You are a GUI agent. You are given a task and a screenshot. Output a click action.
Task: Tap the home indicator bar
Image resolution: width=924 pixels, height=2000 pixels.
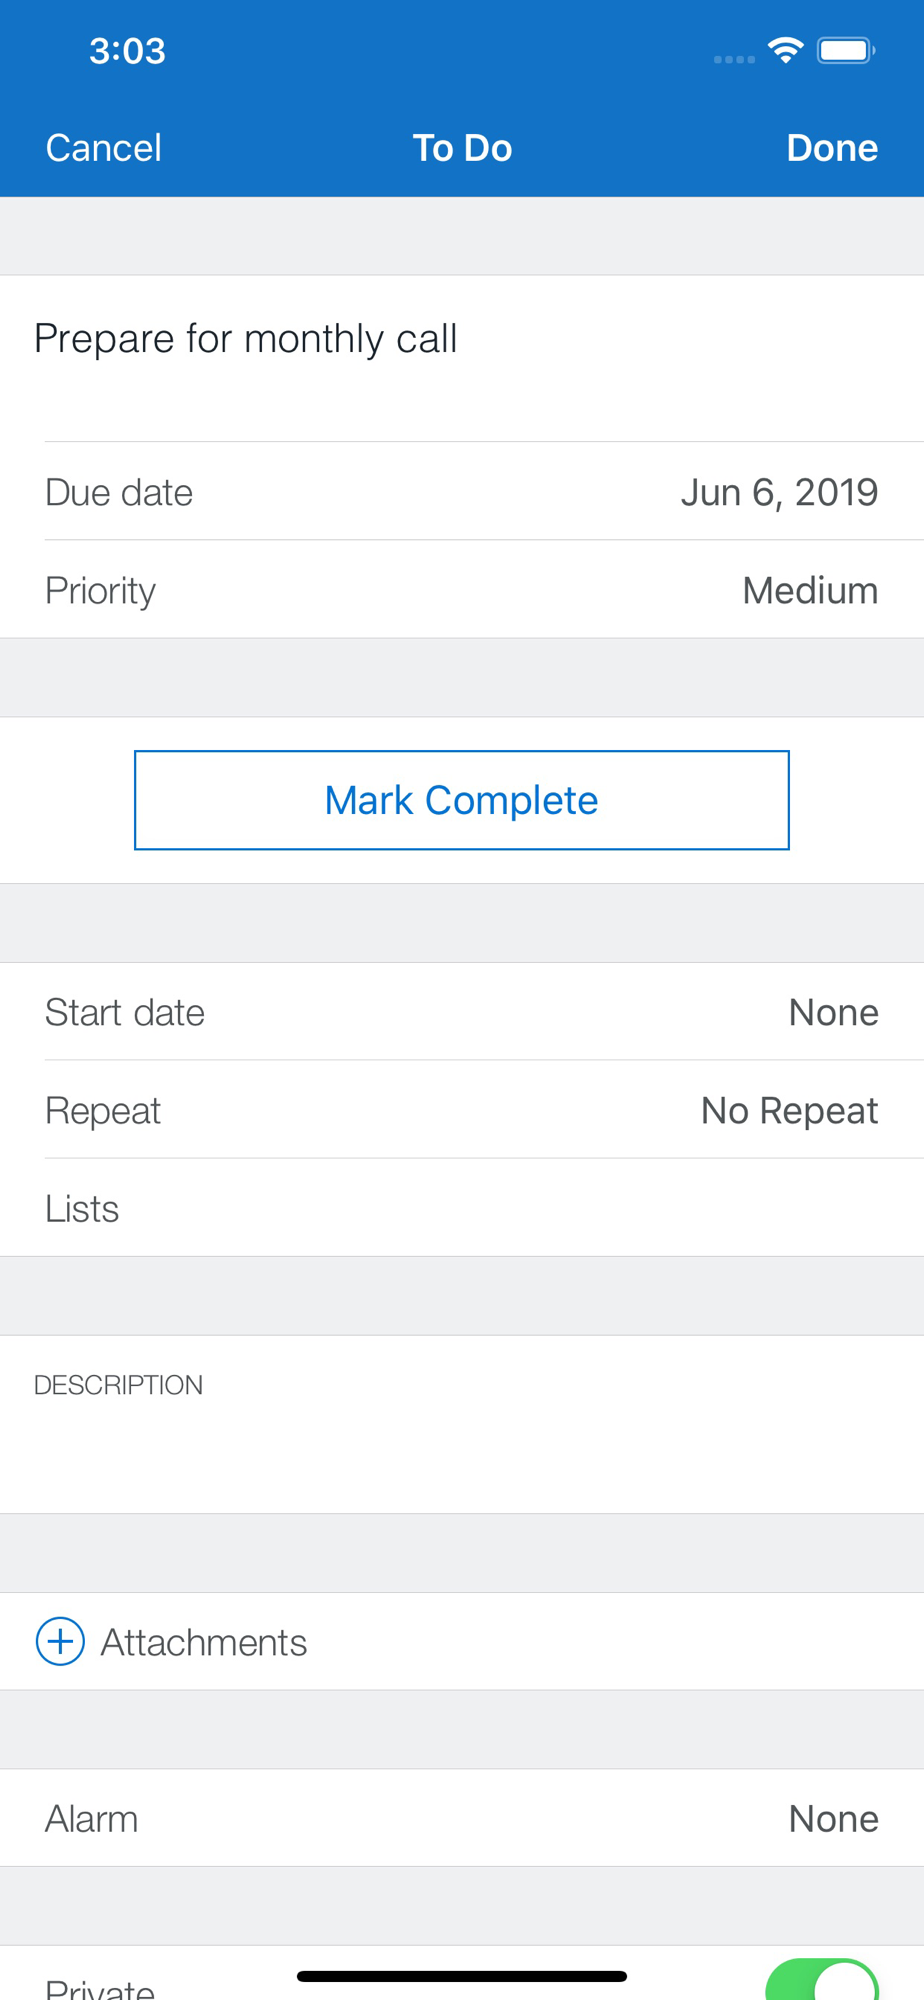[462, 1976]
